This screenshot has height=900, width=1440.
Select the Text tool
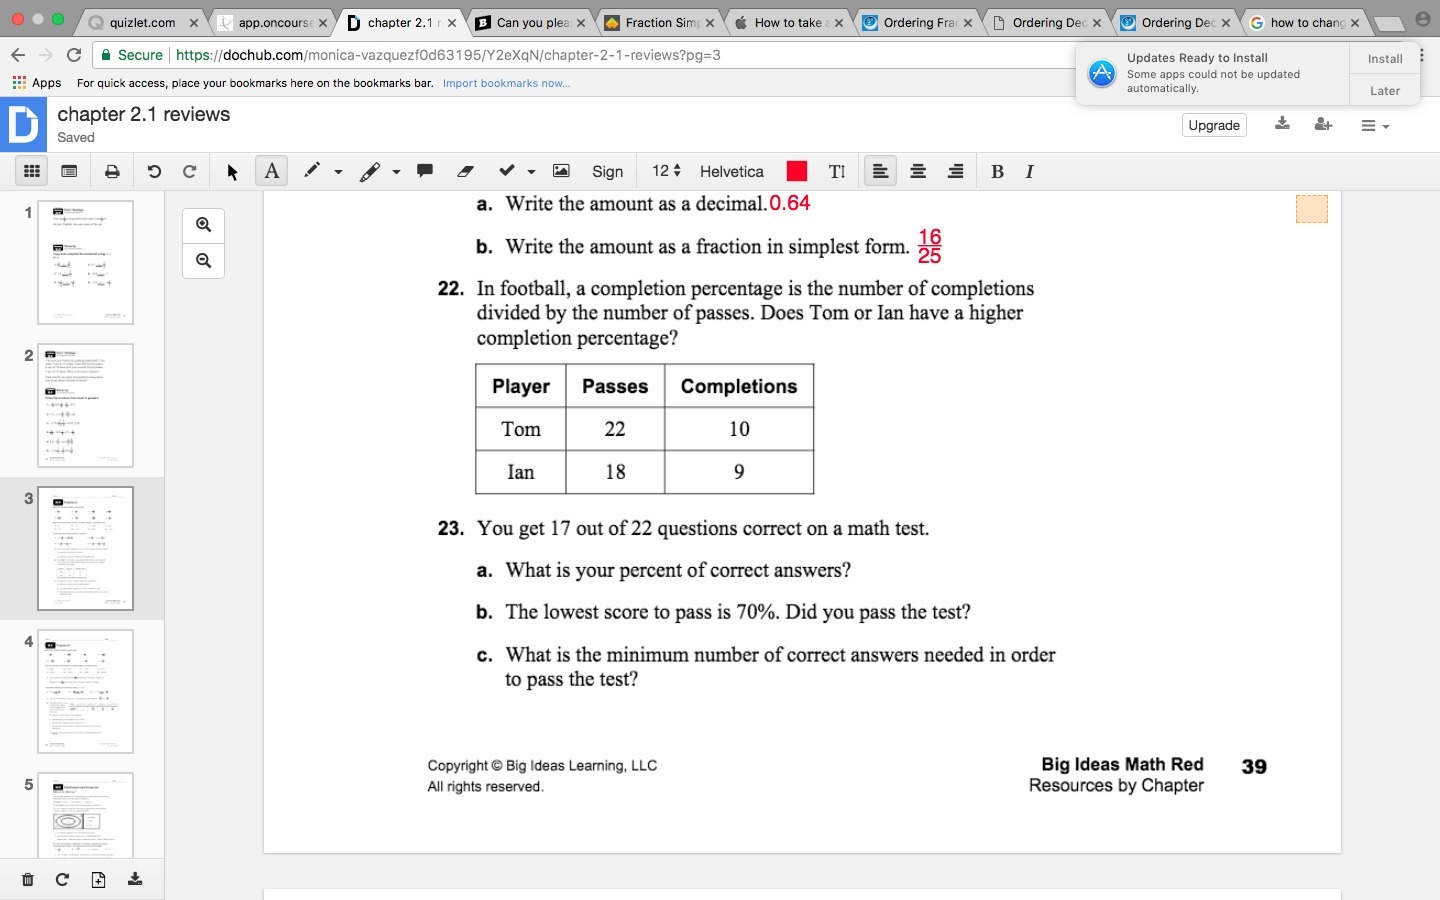pos(272,171)
